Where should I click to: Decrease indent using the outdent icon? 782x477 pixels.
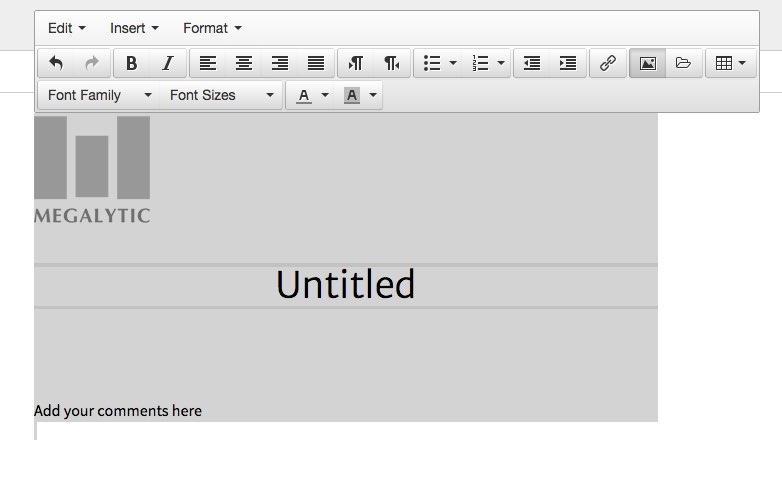click(532, 63)
